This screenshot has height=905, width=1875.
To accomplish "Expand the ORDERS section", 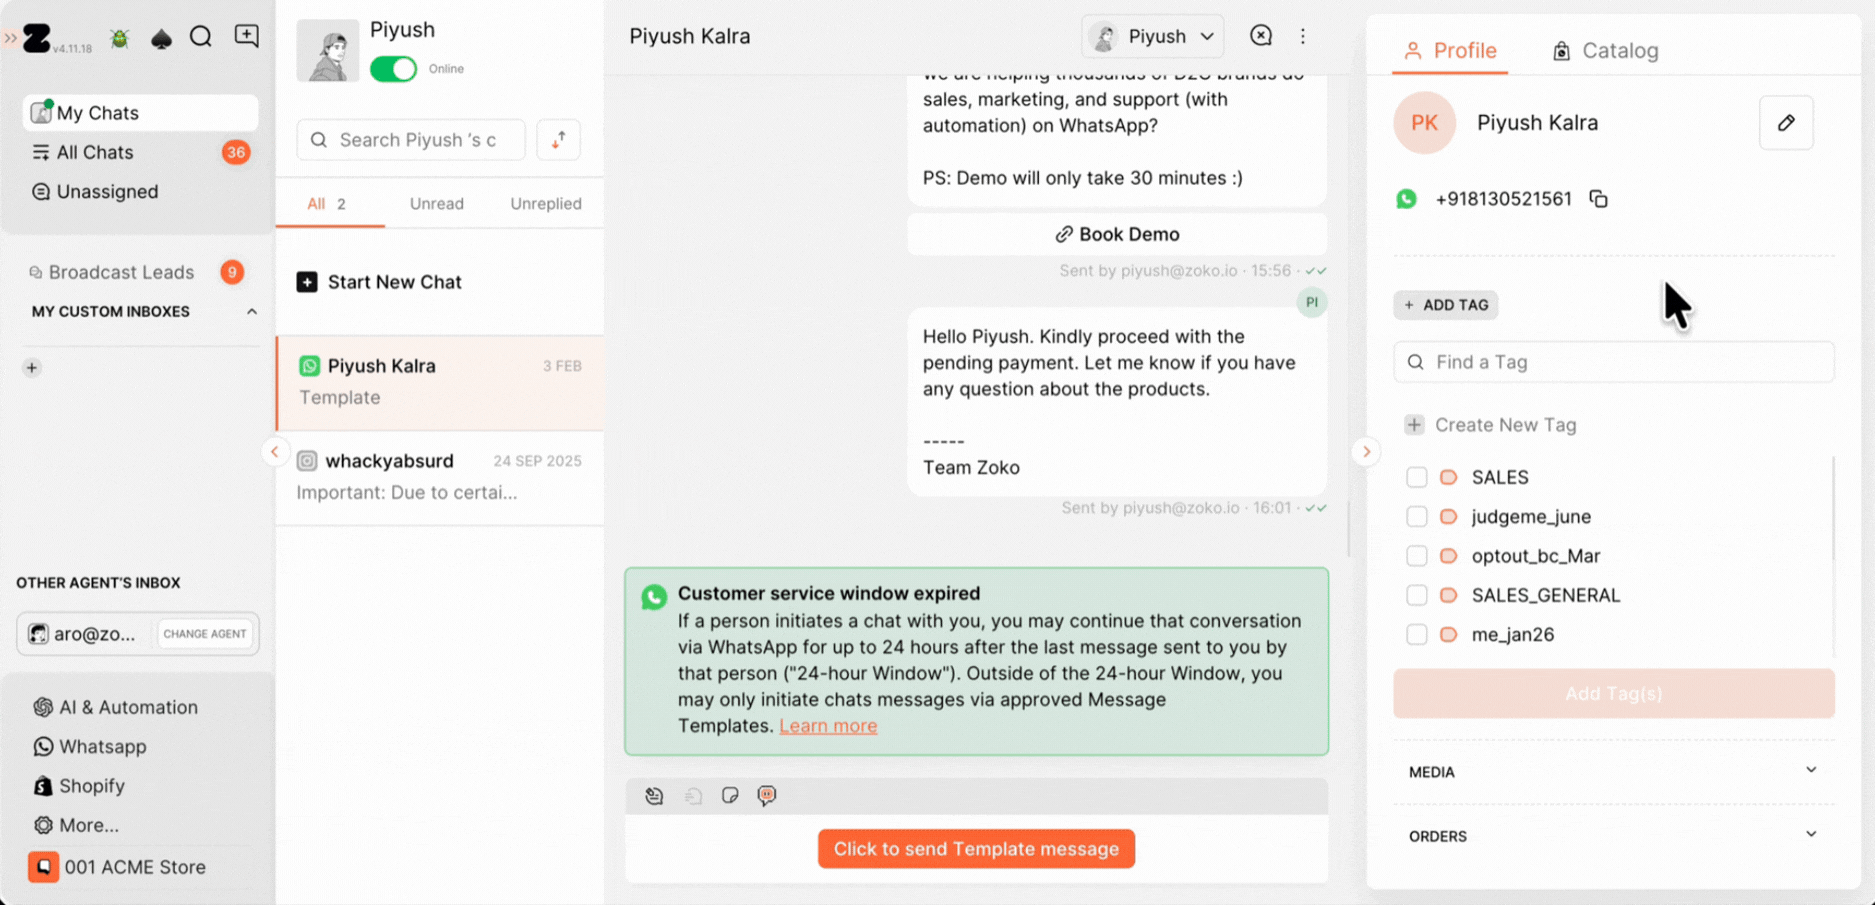I will (x=1613, y=836).
